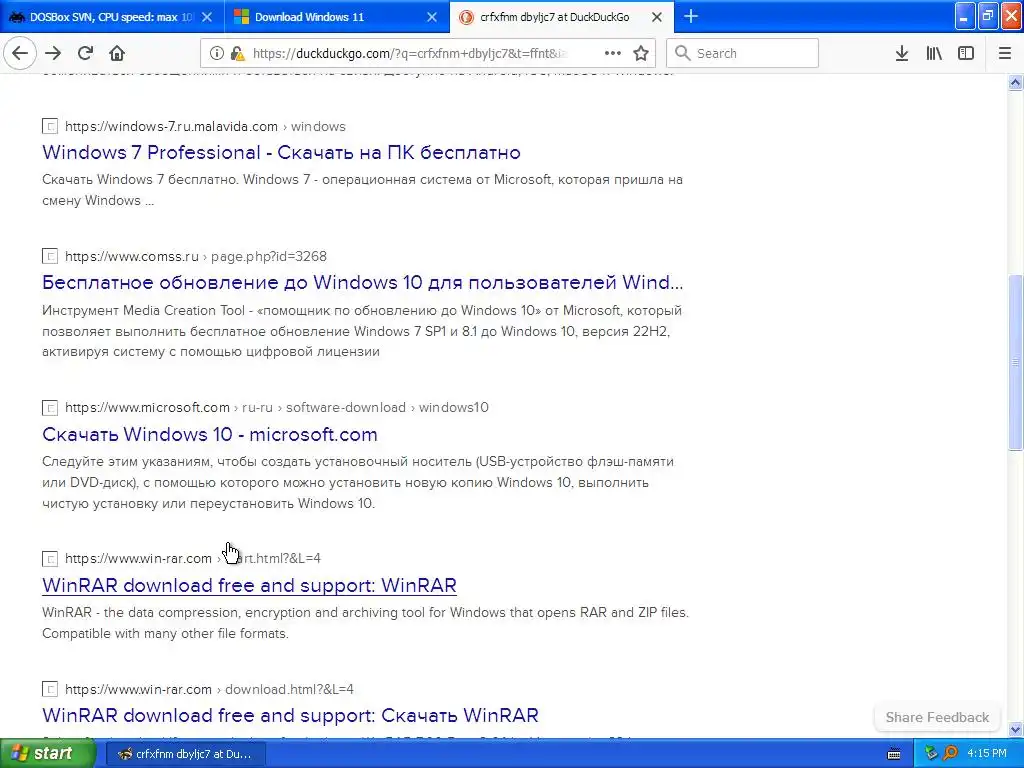1024x768 pixels.
Task: Open Скачать WinRAR result link
Action: tap(291, 715)
